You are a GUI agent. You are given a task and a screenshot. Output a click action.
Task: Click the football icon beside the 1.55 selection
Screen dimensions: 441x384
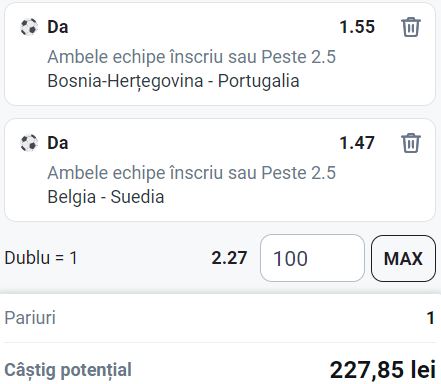click(x=29, y=27)
